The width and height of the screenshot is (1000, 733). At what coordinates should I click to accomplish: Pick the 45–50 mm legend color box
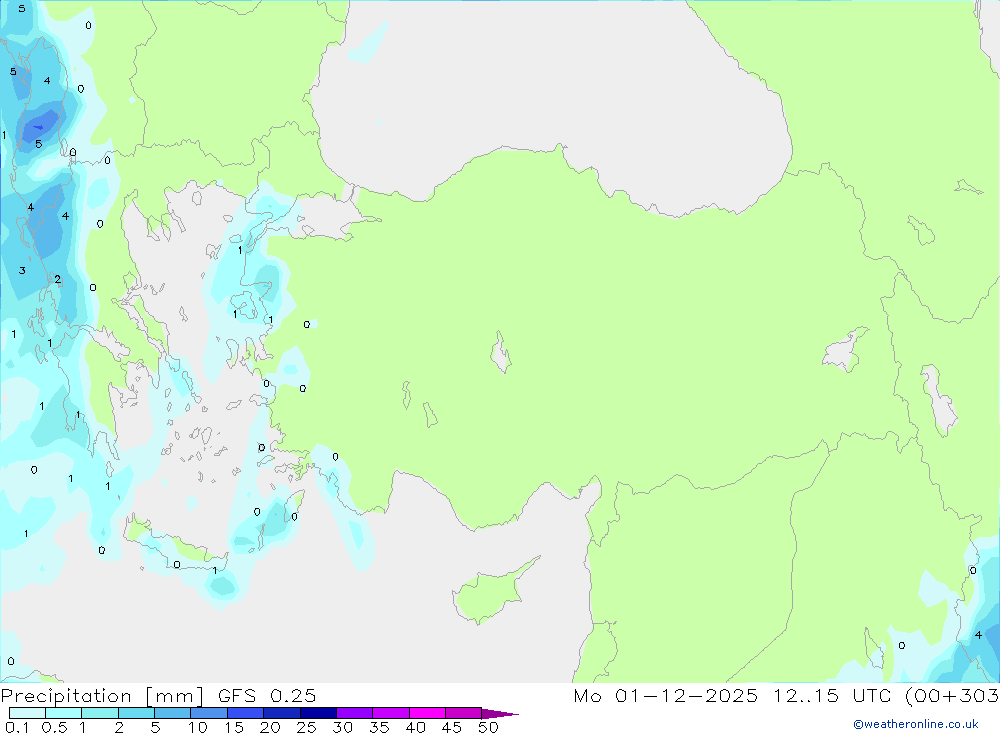464,713
